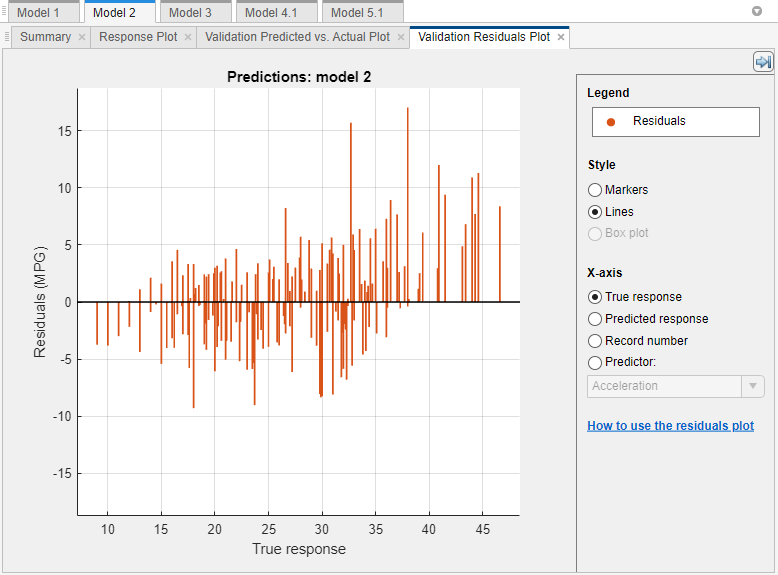
Task: Open the Acceleration predictor dropdown
Action: 751,386
